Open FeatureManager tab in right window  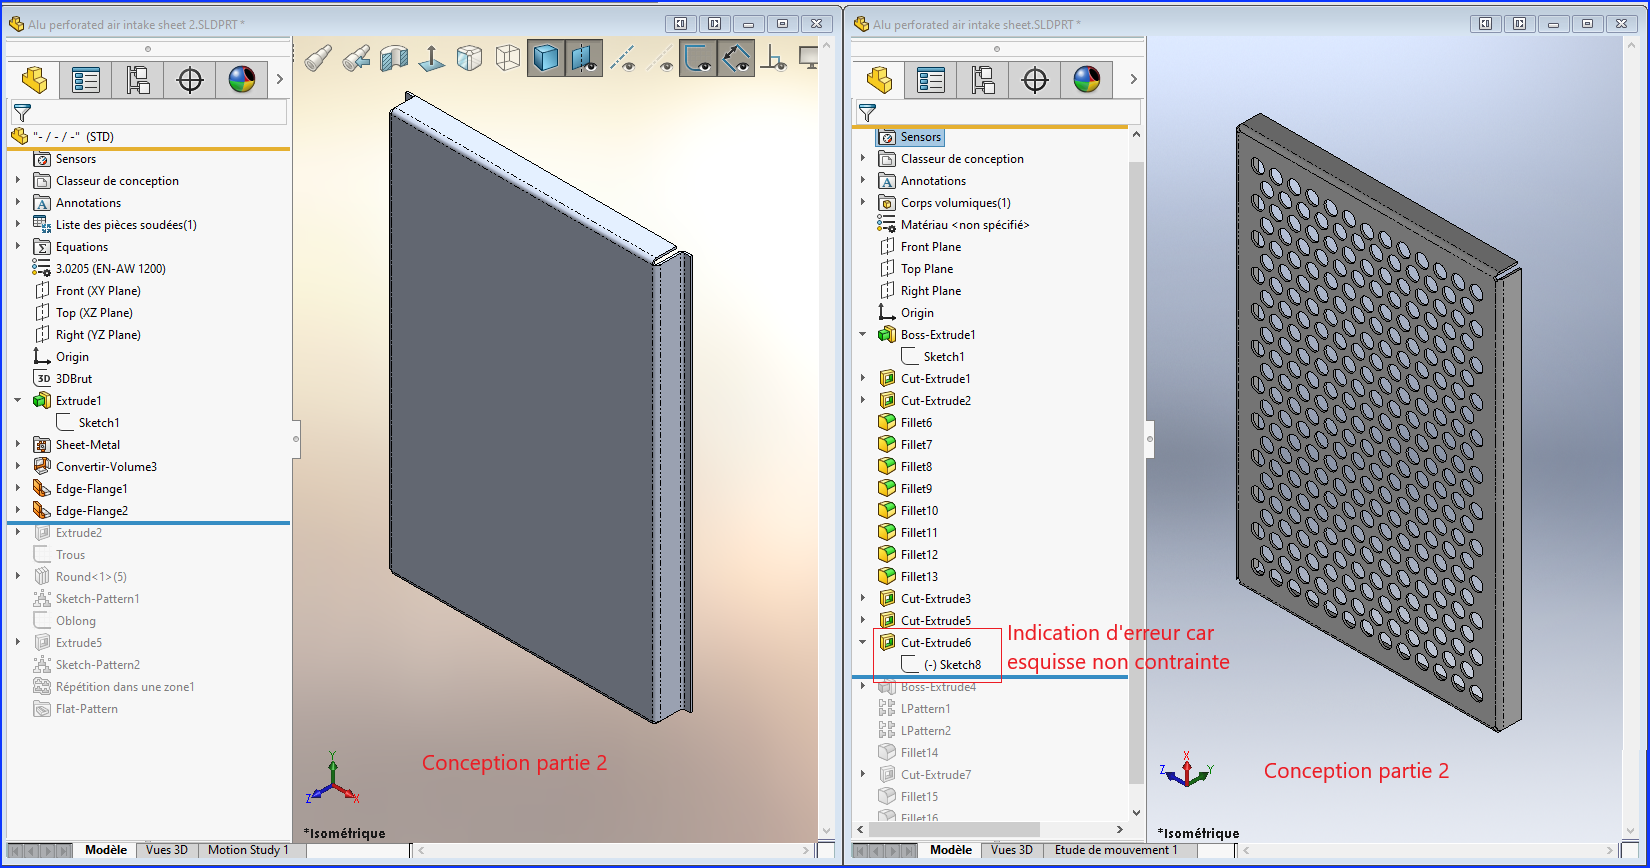click(879, 80)
